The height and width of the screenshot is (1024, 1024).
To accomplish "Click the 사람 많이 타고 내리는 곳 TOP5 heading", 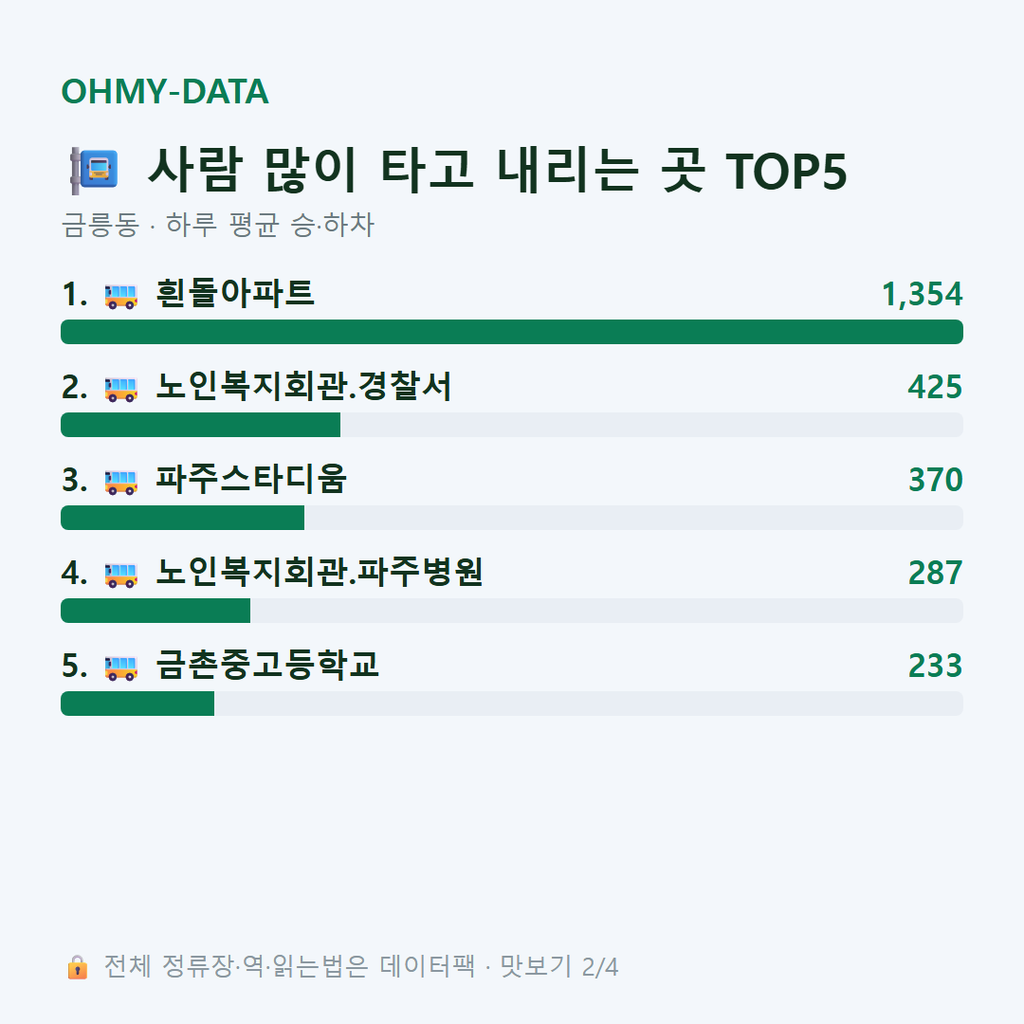I will tap(498, 170).
